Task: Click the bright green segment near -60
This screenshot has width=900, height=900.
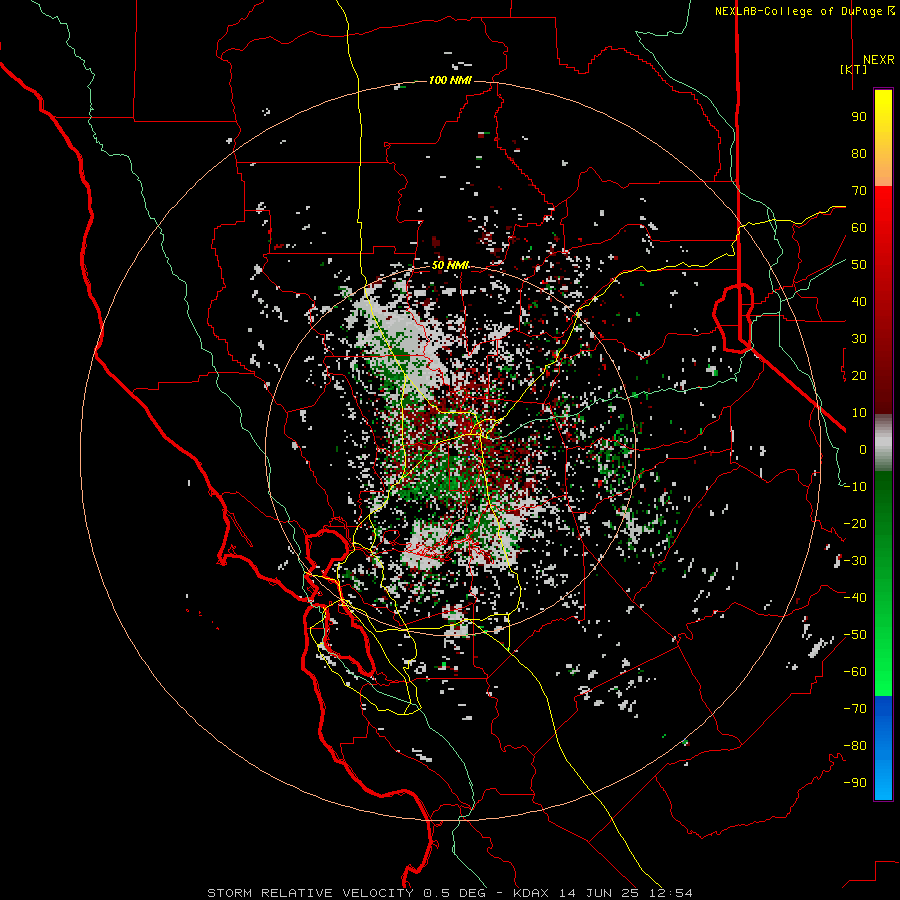Action: 883,674
